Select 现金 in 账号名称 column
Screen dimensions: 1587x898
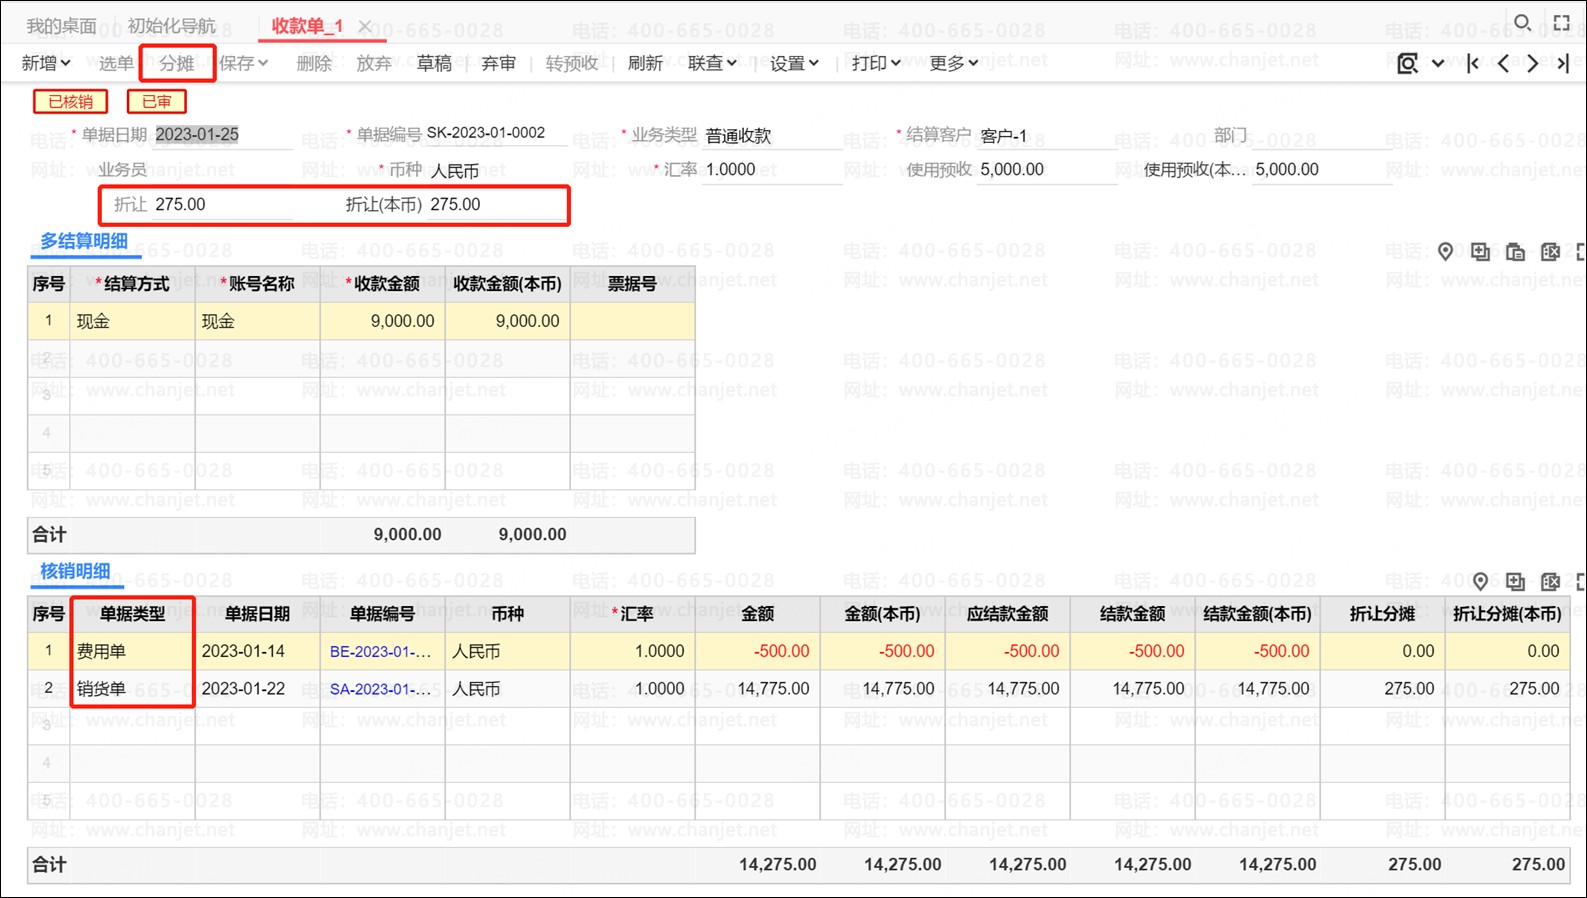tap(257, 321)
